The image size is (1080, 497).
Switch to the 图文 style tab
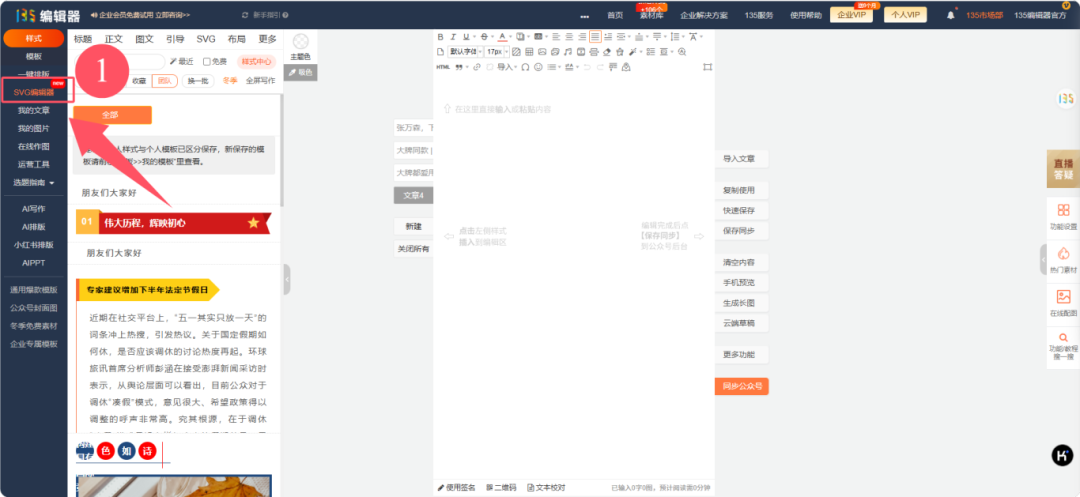(x=145, y=39)
